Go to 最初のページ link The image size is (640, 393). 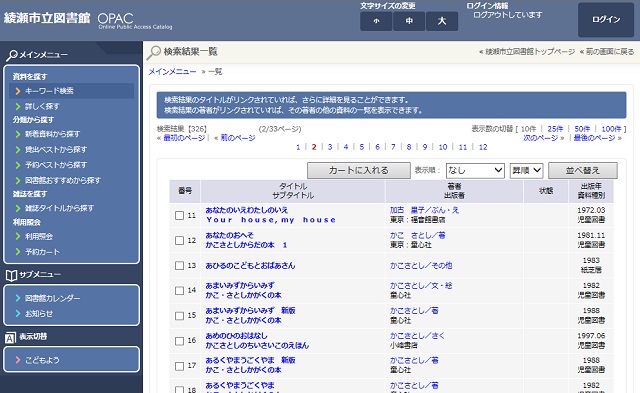[184, 138]
